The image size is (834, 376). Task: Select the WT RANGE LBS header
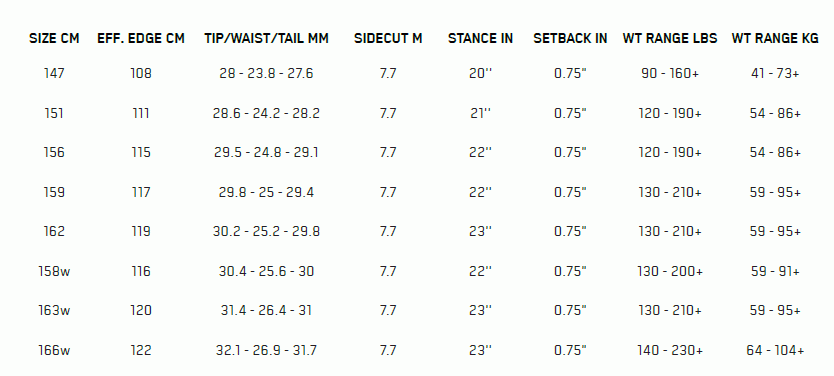click(x=670, y=38)
